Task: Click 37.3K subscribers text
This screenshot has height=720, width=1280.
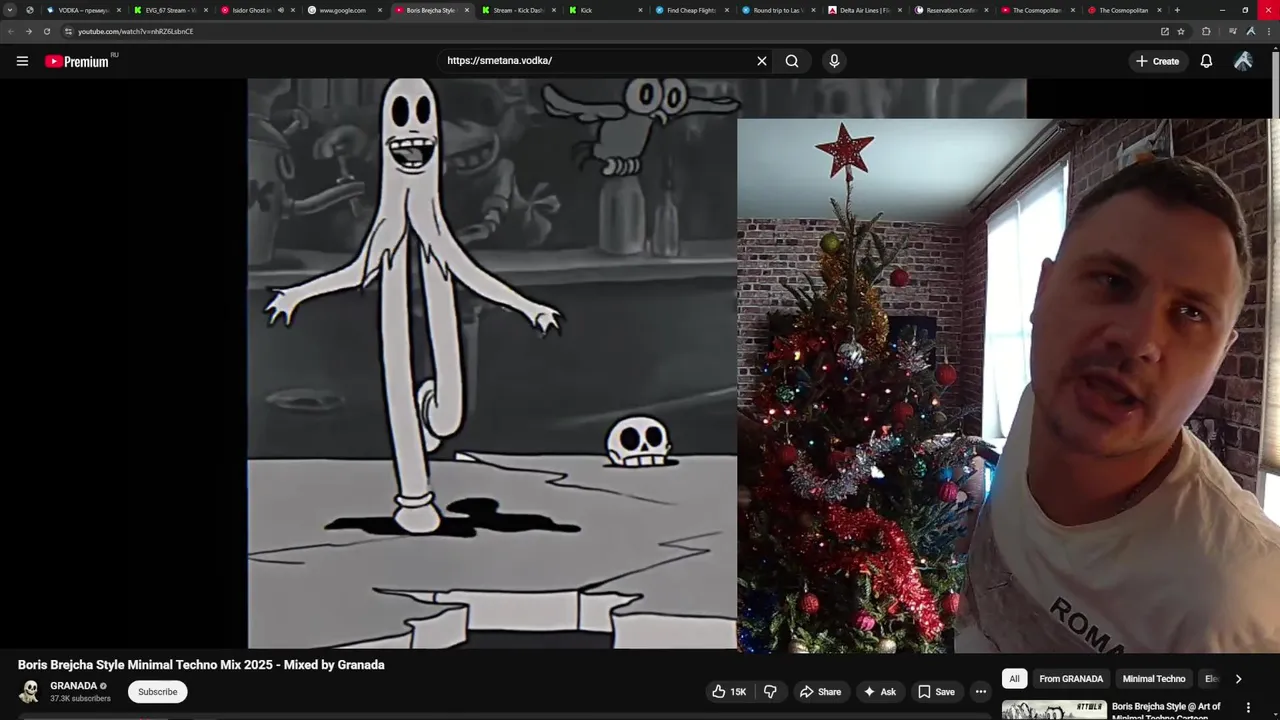Action: (80, 699)
